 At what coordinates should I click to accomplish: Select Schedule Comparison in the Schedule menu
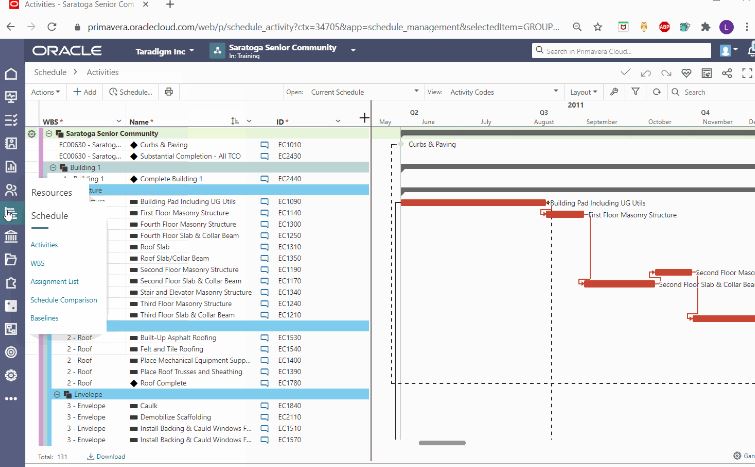64,299
